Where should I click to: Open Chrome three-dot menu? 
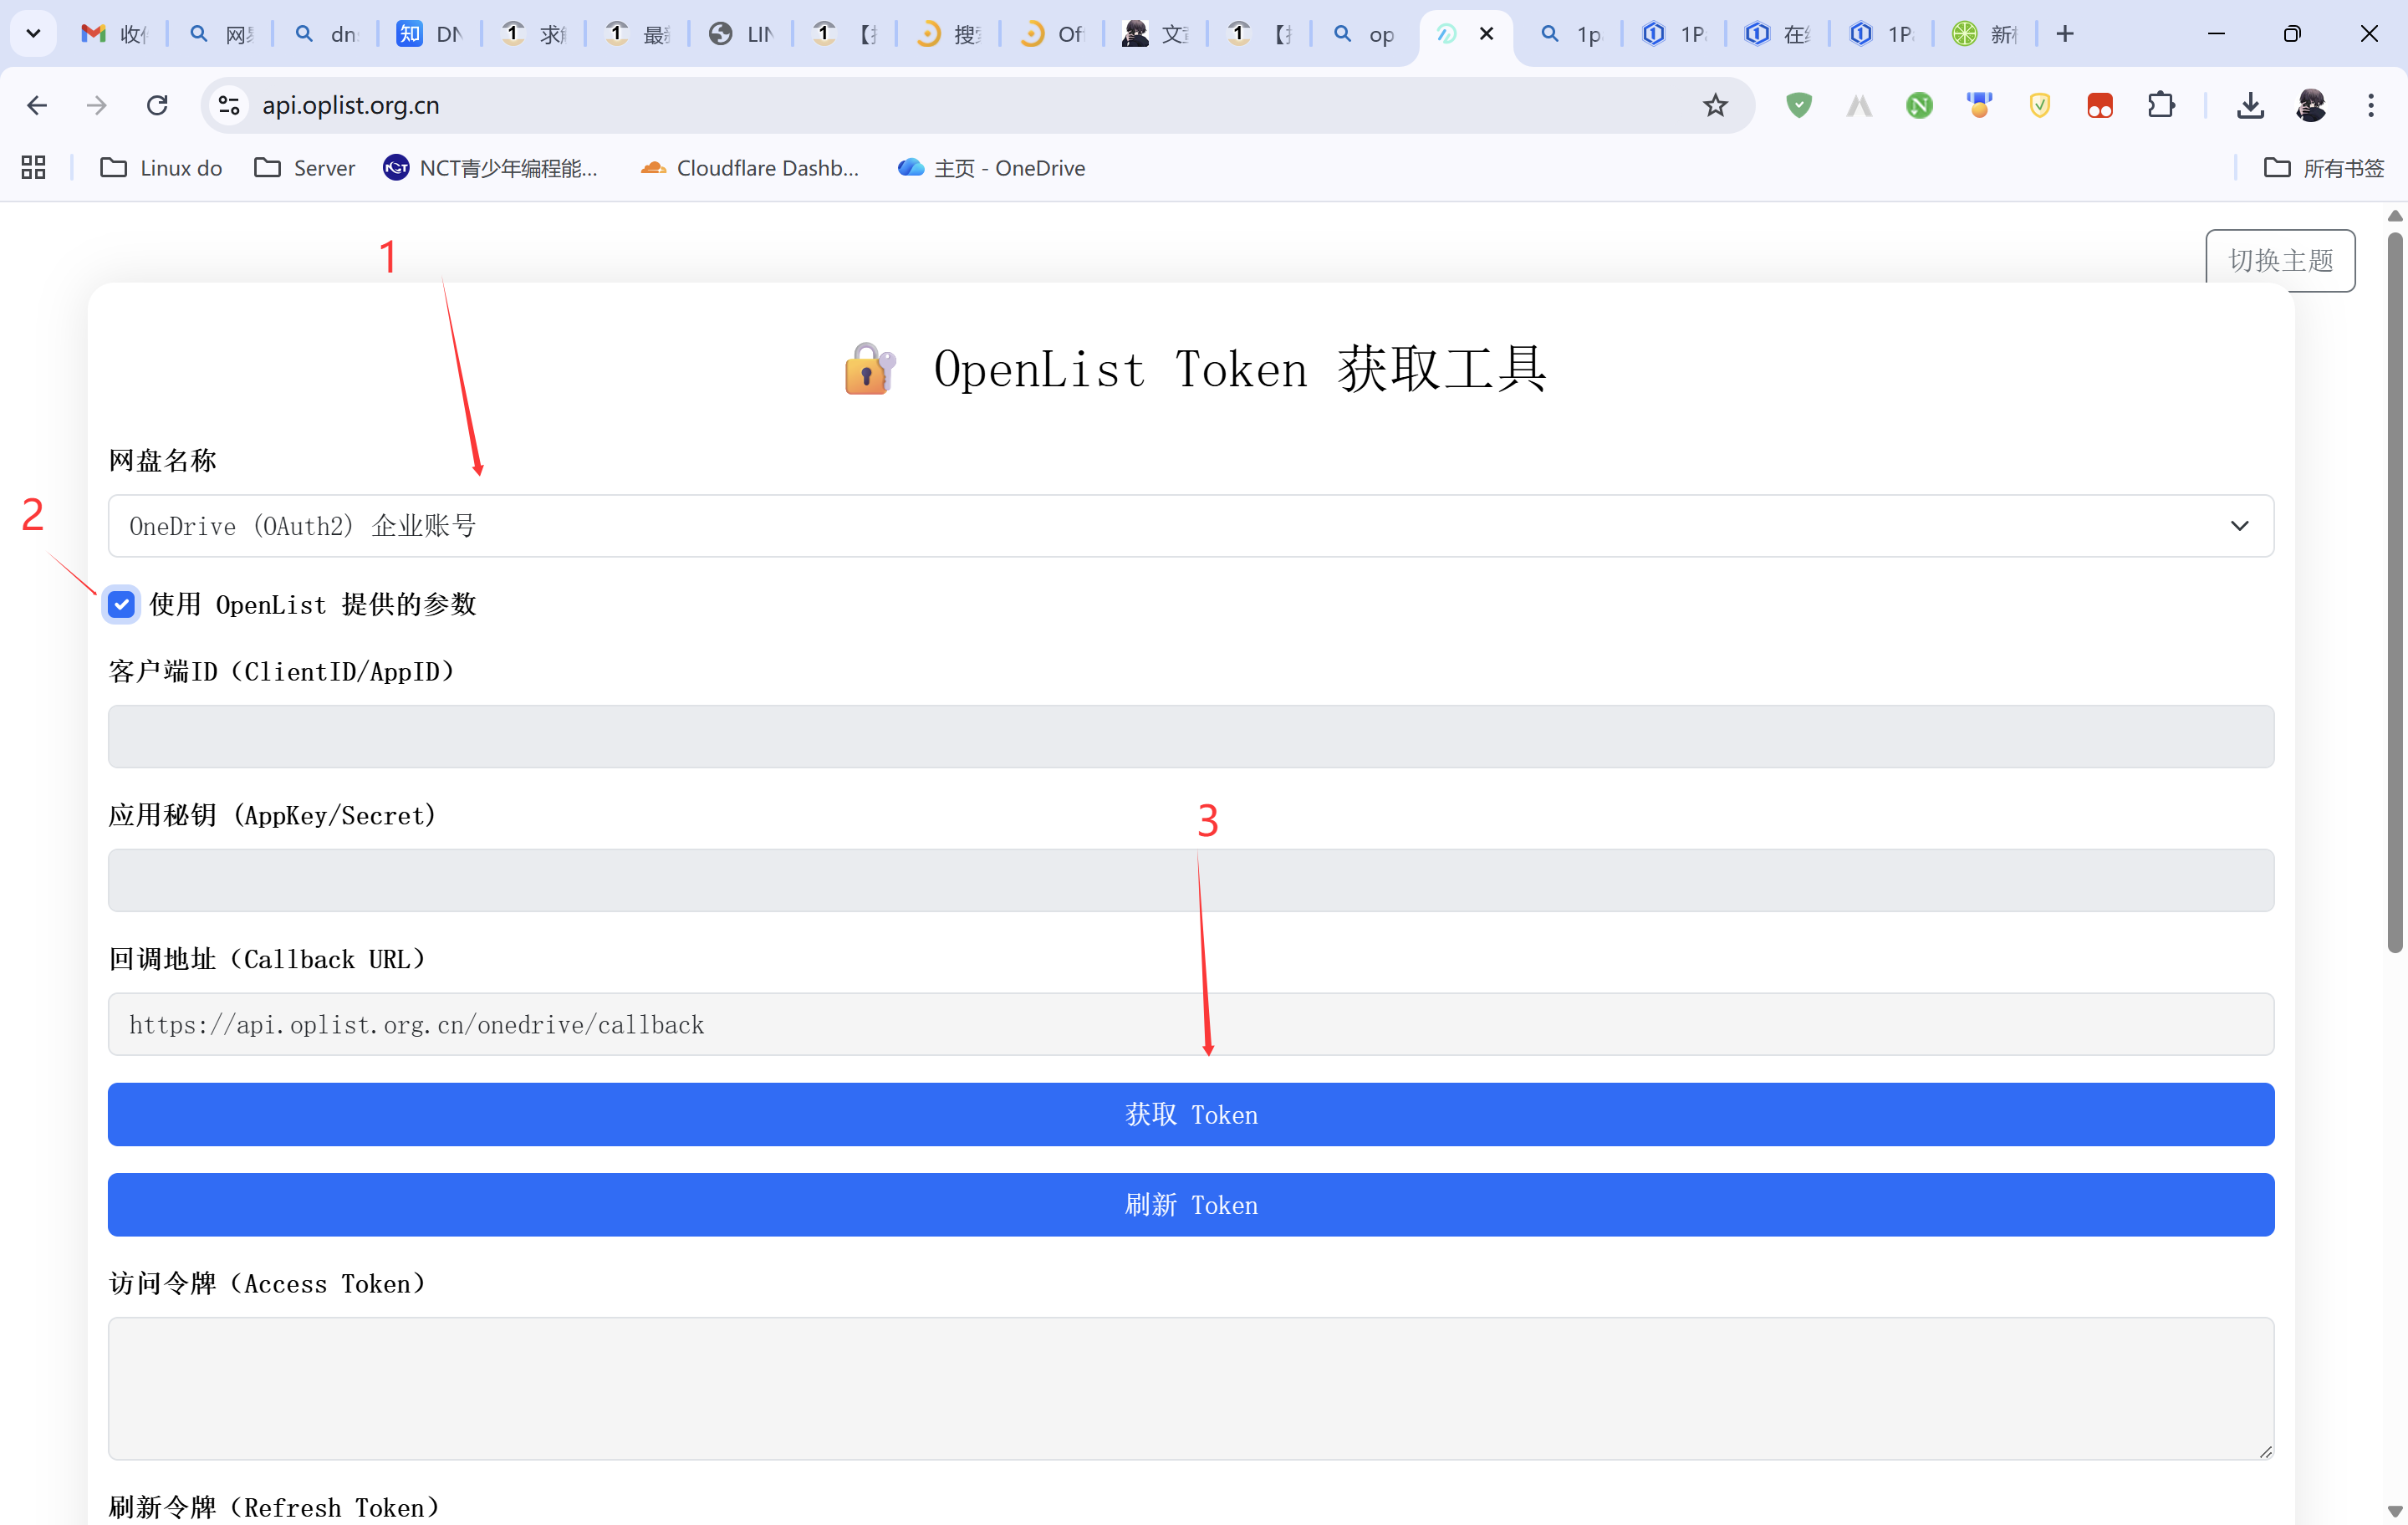(2370, 105)
